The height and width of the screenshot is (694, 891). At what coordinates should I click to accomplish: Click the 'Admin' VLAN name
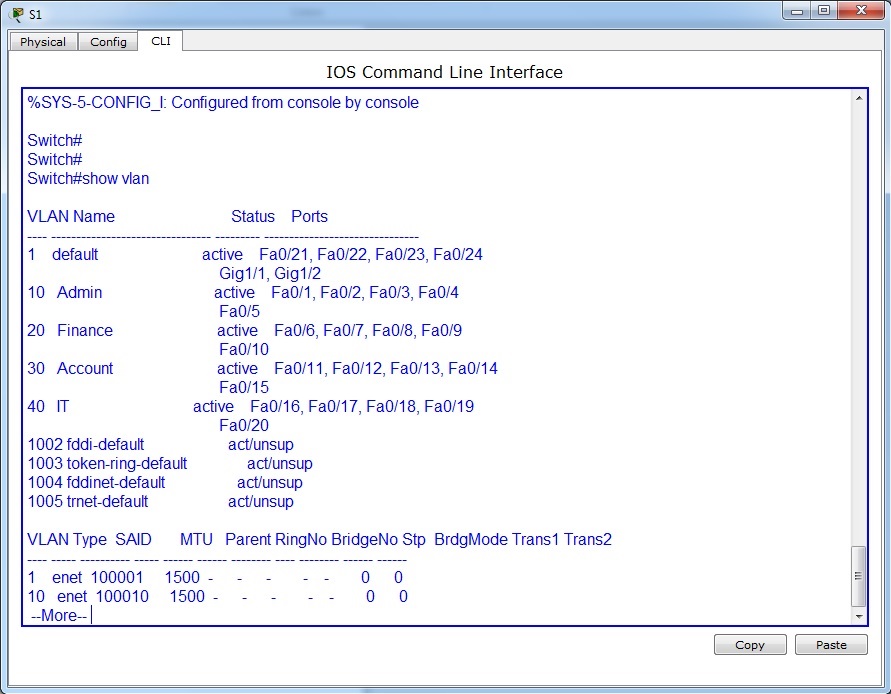(80, 292)
